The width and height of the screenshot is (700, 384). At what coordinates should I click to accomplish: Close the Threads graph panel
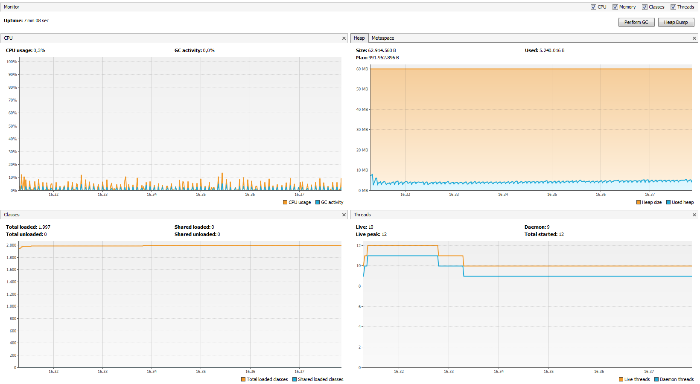(x=694, y=215)
